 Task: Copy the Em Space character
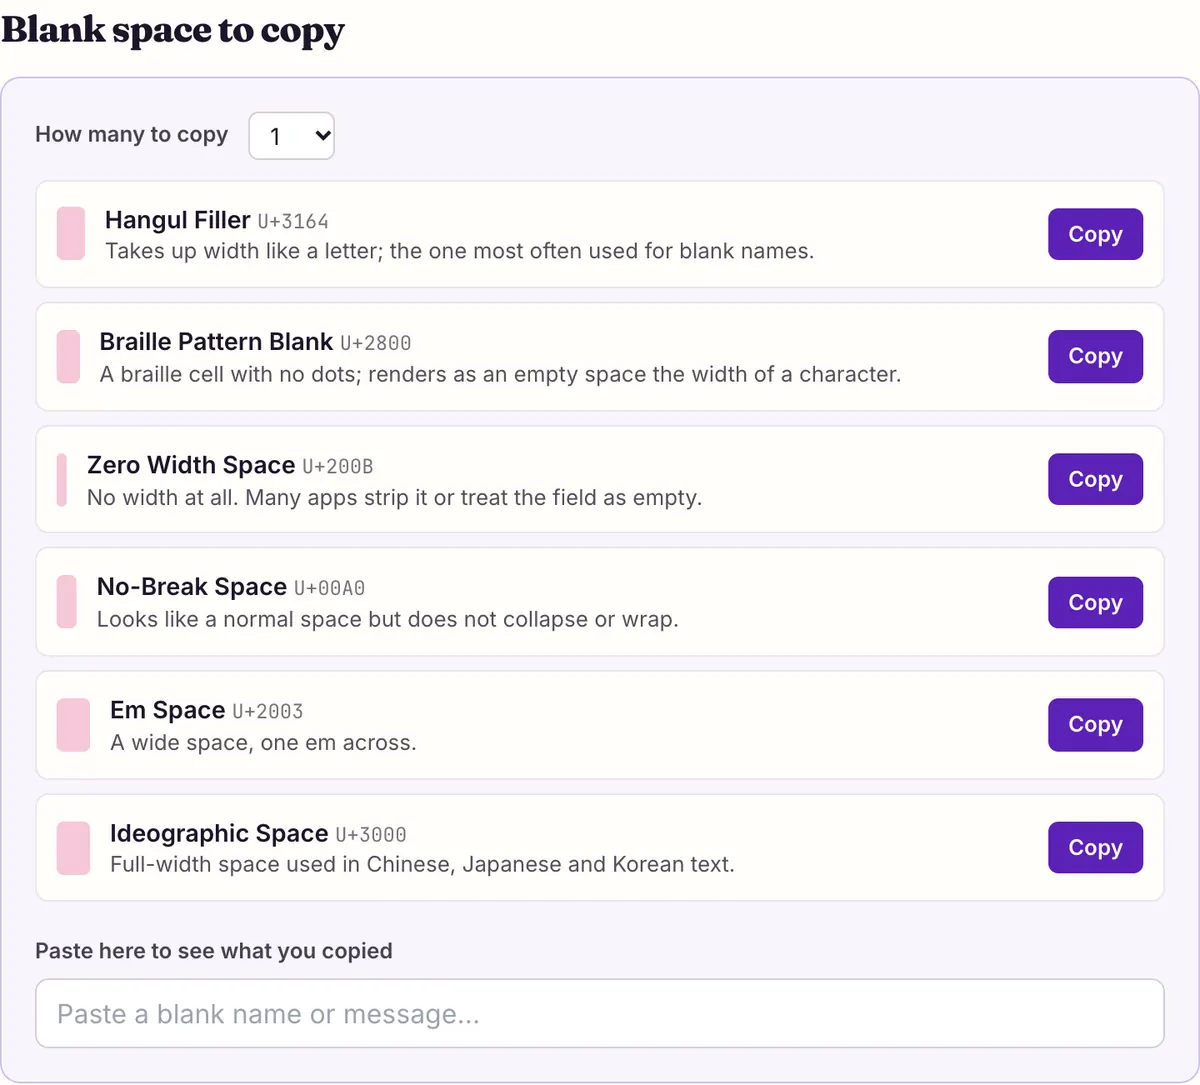[x=1095, y=724]
